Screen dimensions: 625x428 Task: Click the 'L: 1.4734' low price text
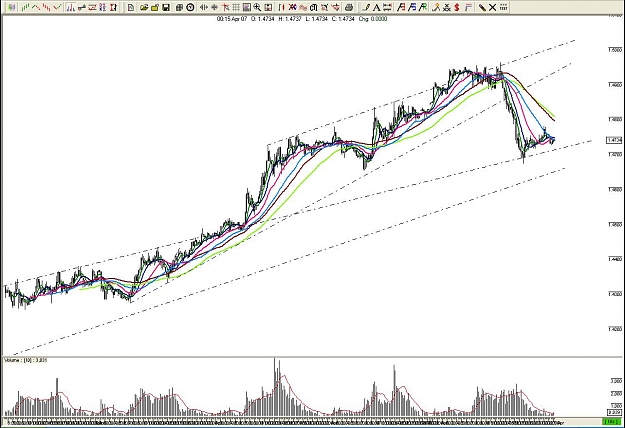[316, 19]
